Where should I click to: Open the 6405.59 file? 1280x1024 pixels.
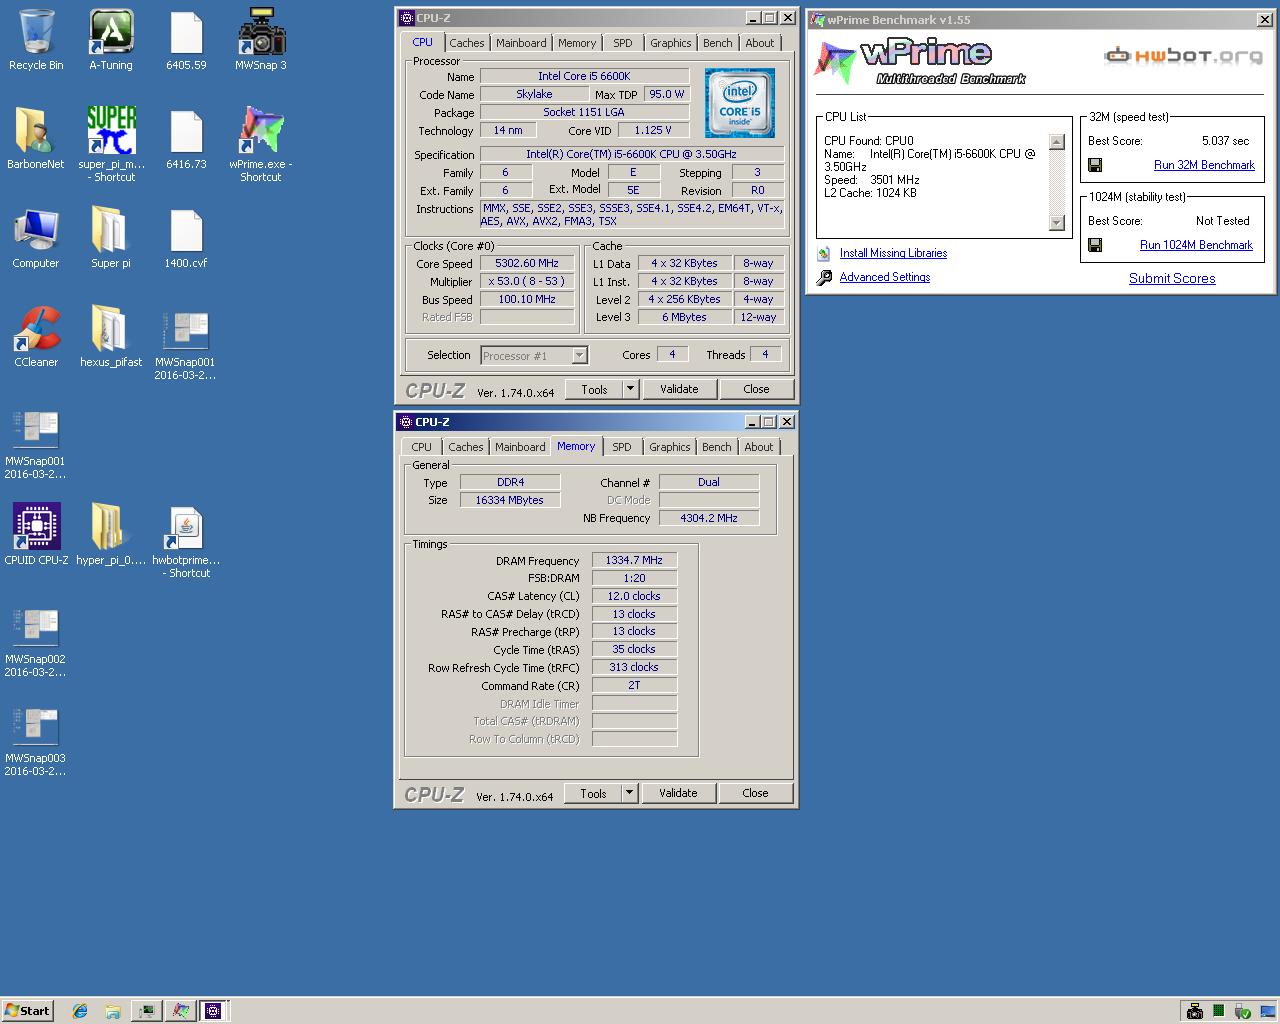pyautogui.click(x=186, y=40)
